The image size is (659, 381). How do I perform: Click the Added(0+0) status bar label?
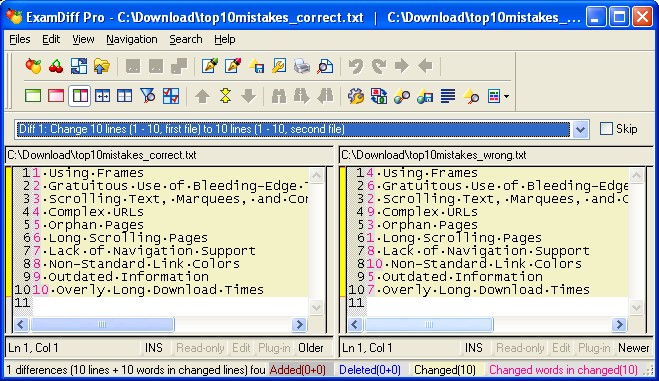click(x=298, y=370)
